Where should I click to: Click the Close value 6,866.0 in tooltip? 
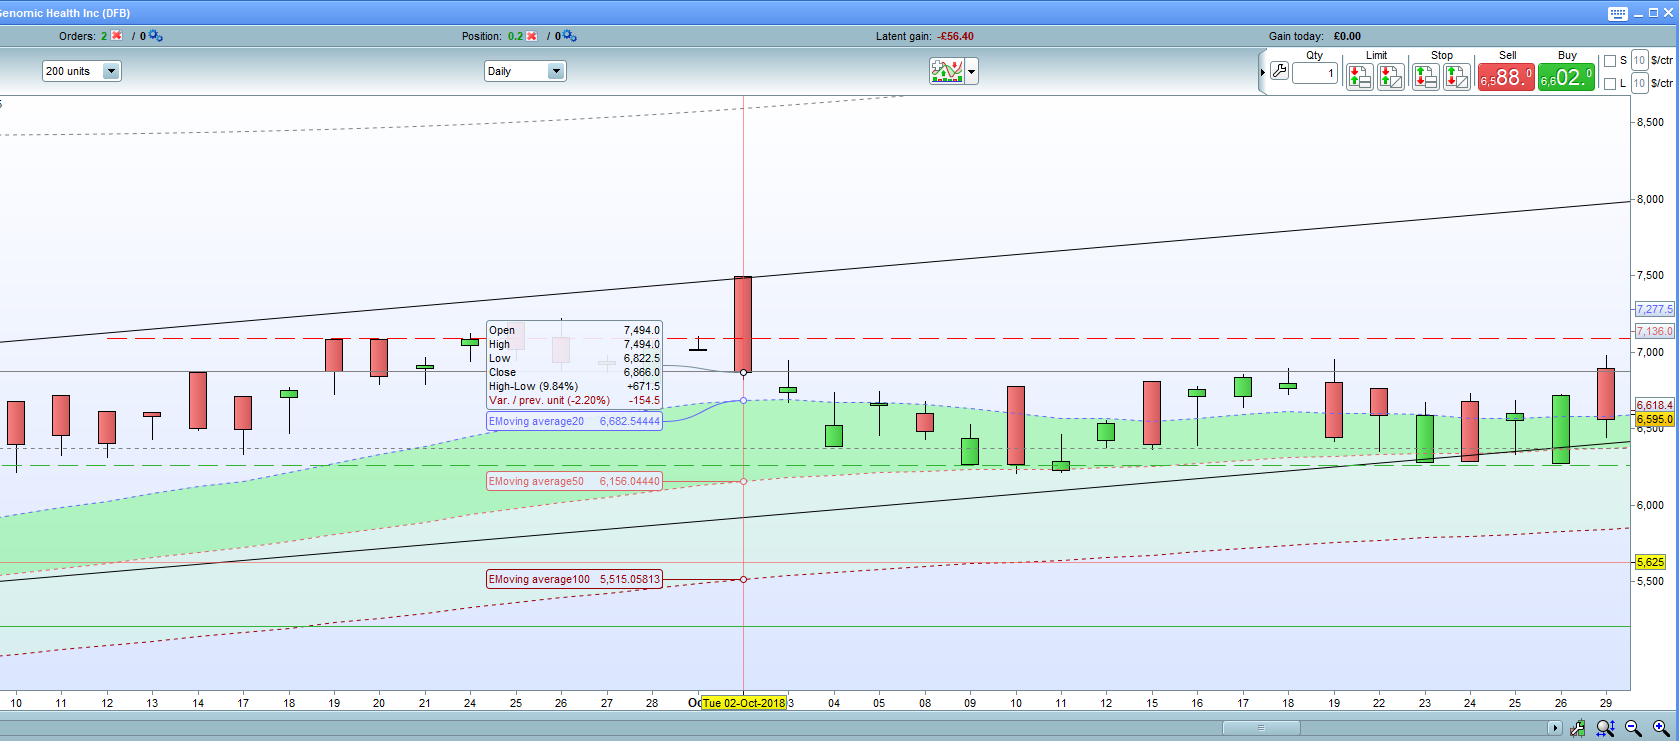tap(641, 372)
